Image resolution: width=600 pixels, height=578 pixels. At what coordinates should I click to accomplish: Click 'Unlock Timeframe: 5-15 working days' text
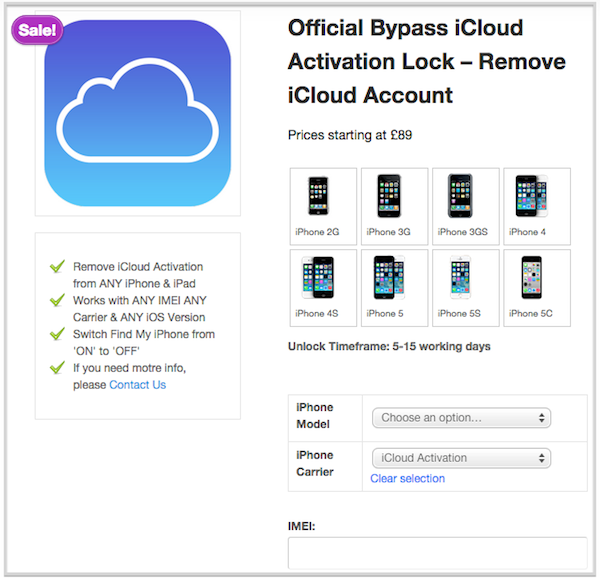(389, 347)
